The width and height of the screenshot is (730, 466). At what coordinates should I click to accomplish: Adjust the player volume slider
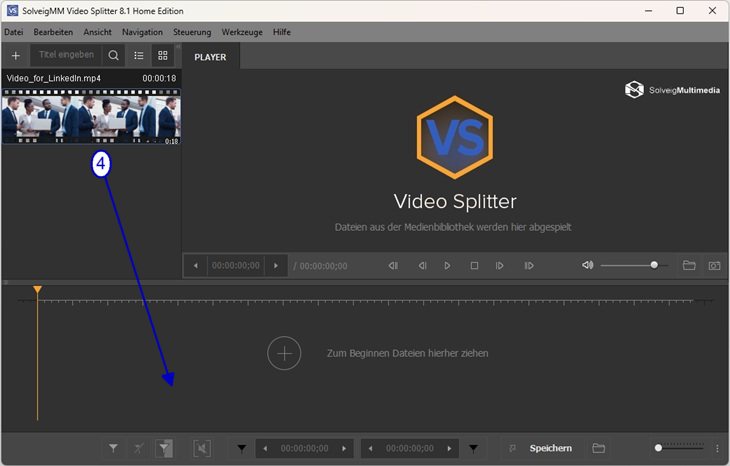(x=634, y=265)
